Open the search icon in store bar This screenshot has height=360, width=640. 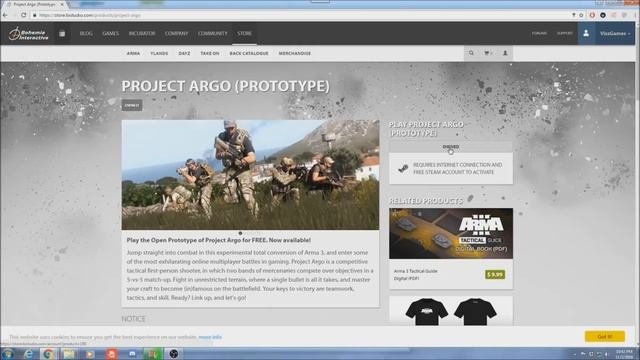[x=471, y=53]
